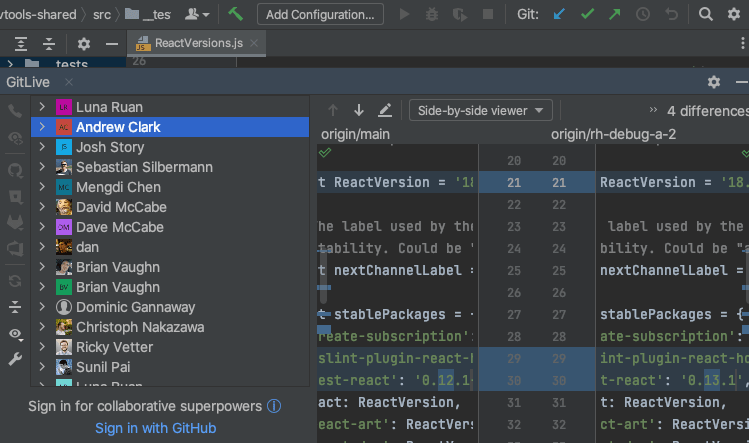
Task: Open Search Everywhere magnifier icon
Action: [706, 14]
